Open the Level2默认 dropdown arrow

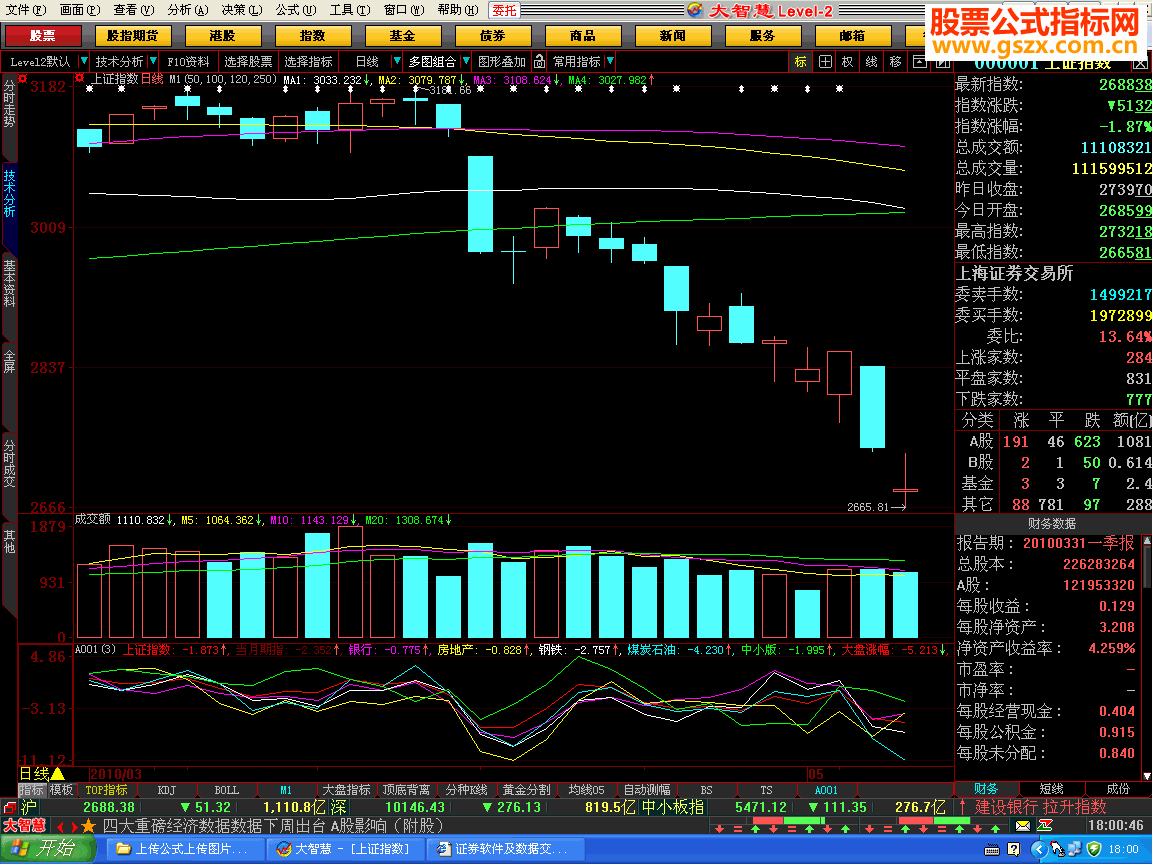tap(83, 61)
